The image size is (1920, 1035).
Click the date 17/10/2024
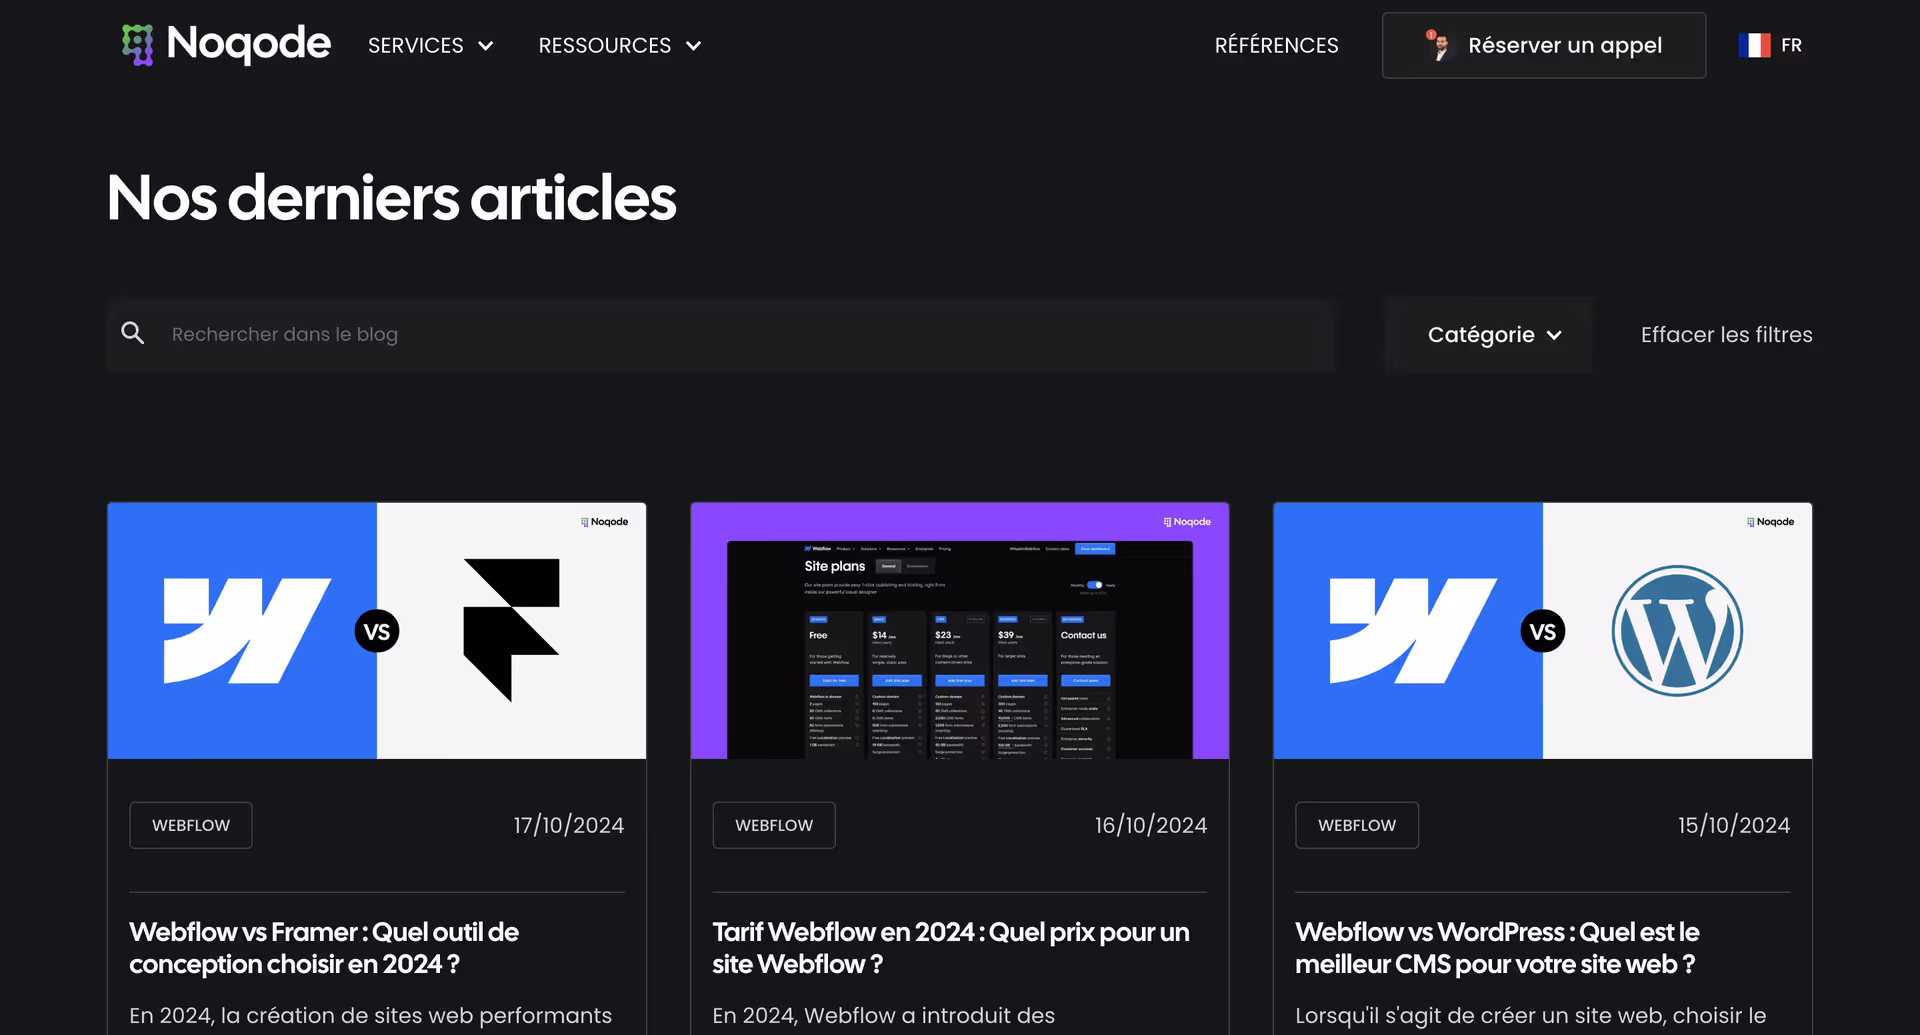tap(569, 825)
